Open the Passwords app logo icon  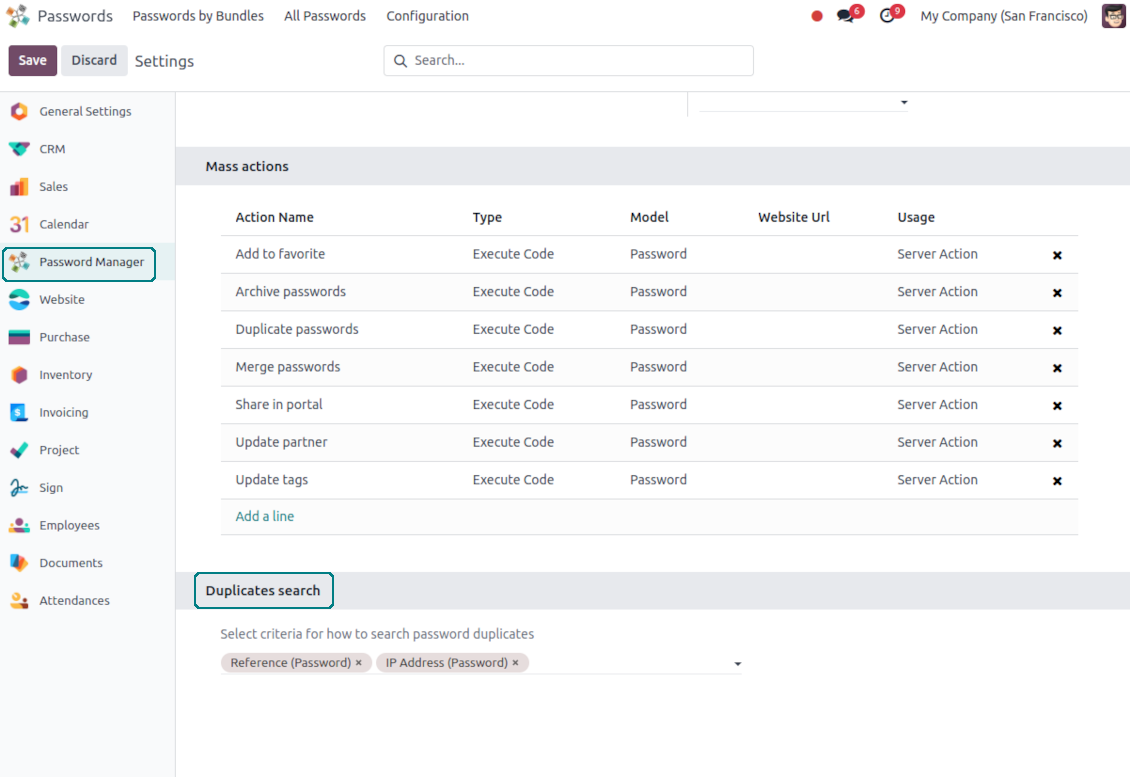click(x=18, y=16)
